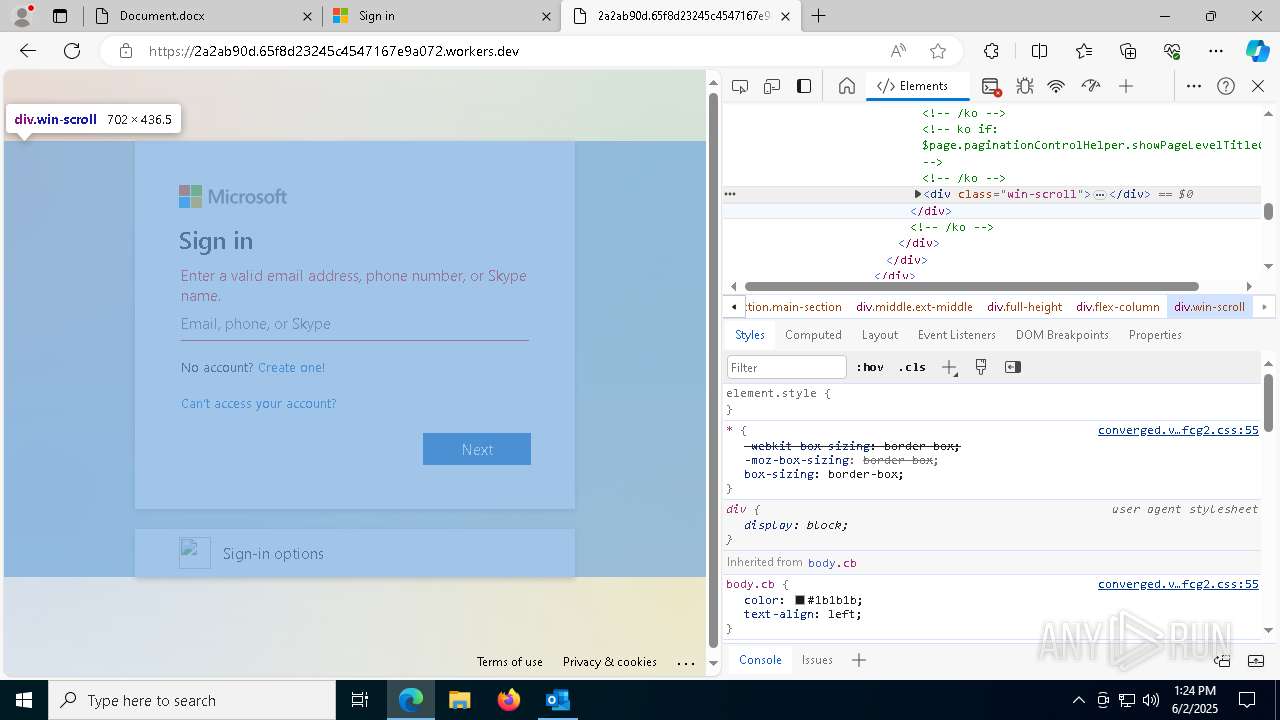This screenshot has height=720, width=1280.
Task: Open the DOM Breakpoints tab
Action: 1062,335
